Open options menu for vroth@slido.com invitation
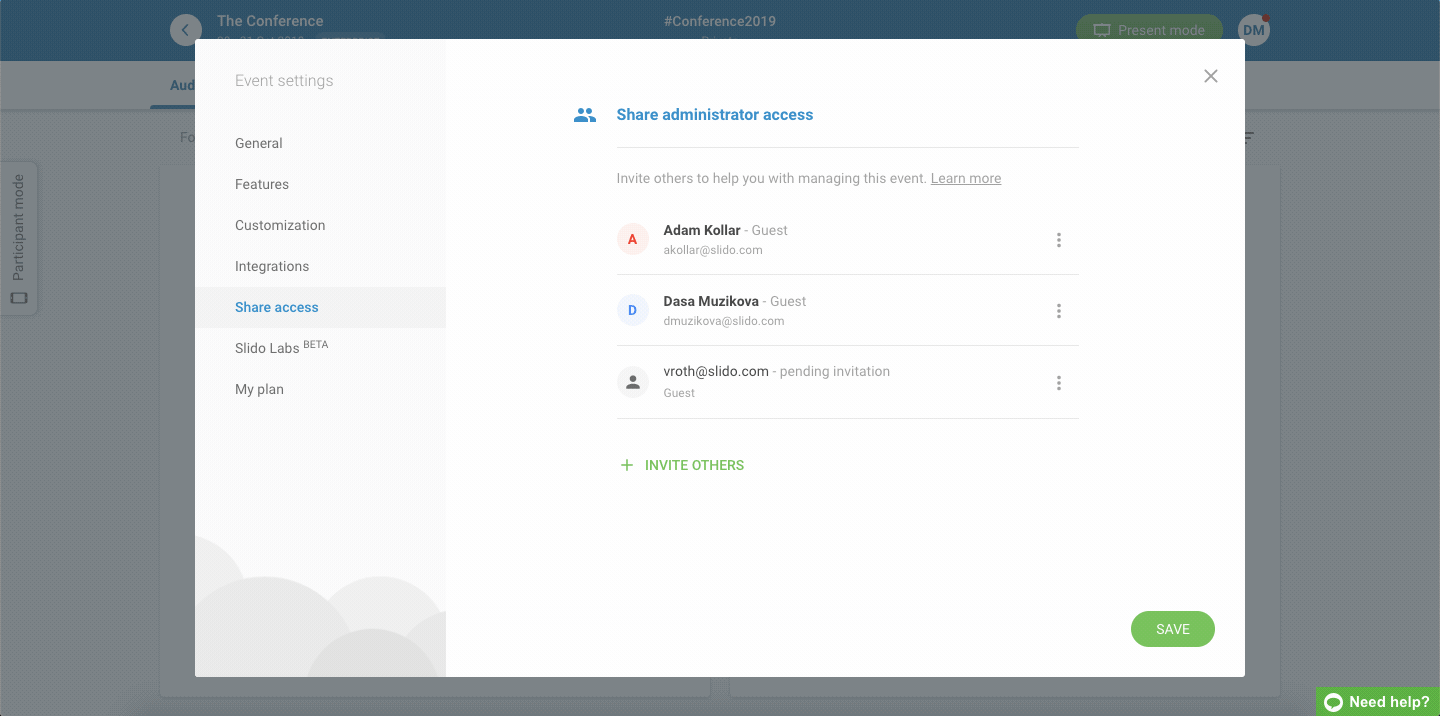Image resolution: width=1440 pixels, height=716 pixels. (x=1059, y=383)
